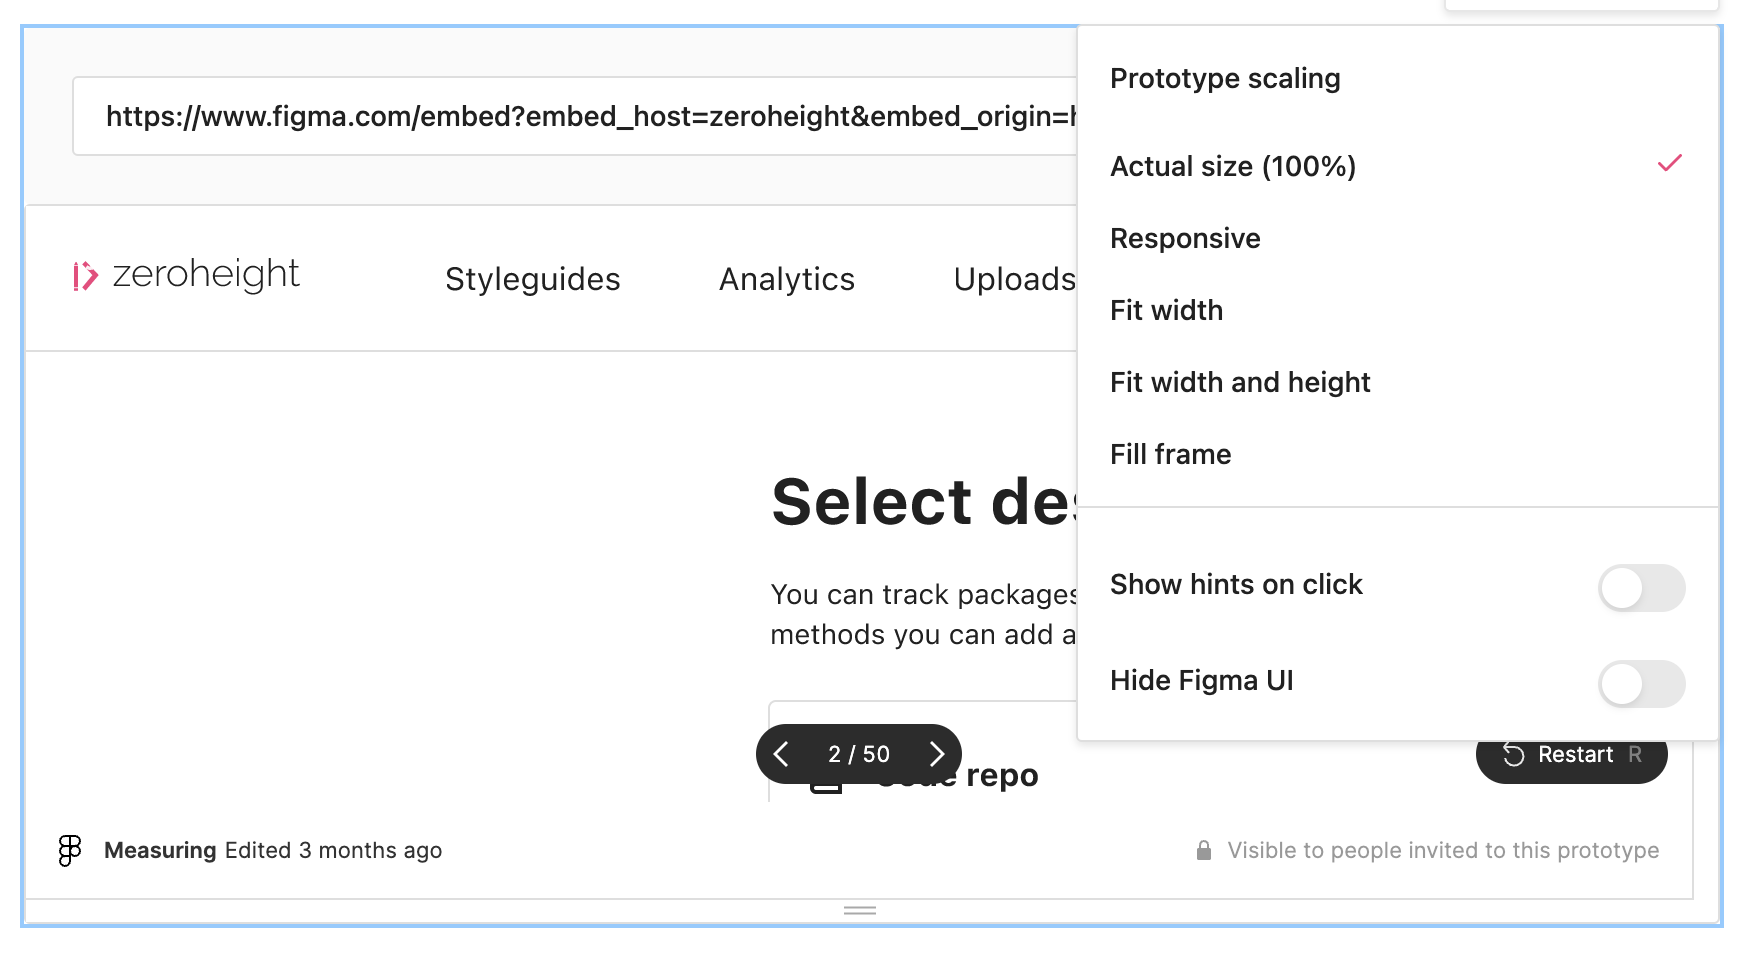The width and height of the screenshot is (1758, 976).
Task: Click the previous frame chevron
Action: point(782,753)
